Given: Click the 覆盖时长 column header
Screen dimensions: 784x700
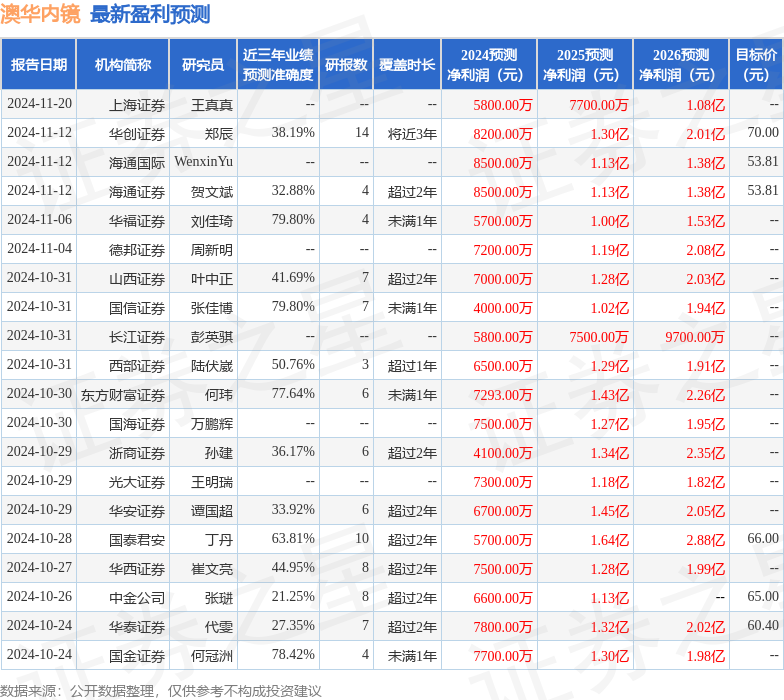Looking at the screenshot, I should [407, 64].
